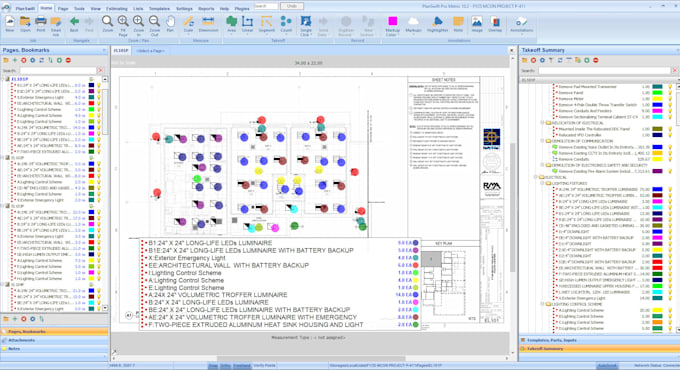The width and height of the screenshot is (680, 370).
Task: Click yellow color swatch for Remove Meter
Action: click(x=657, y=99)
